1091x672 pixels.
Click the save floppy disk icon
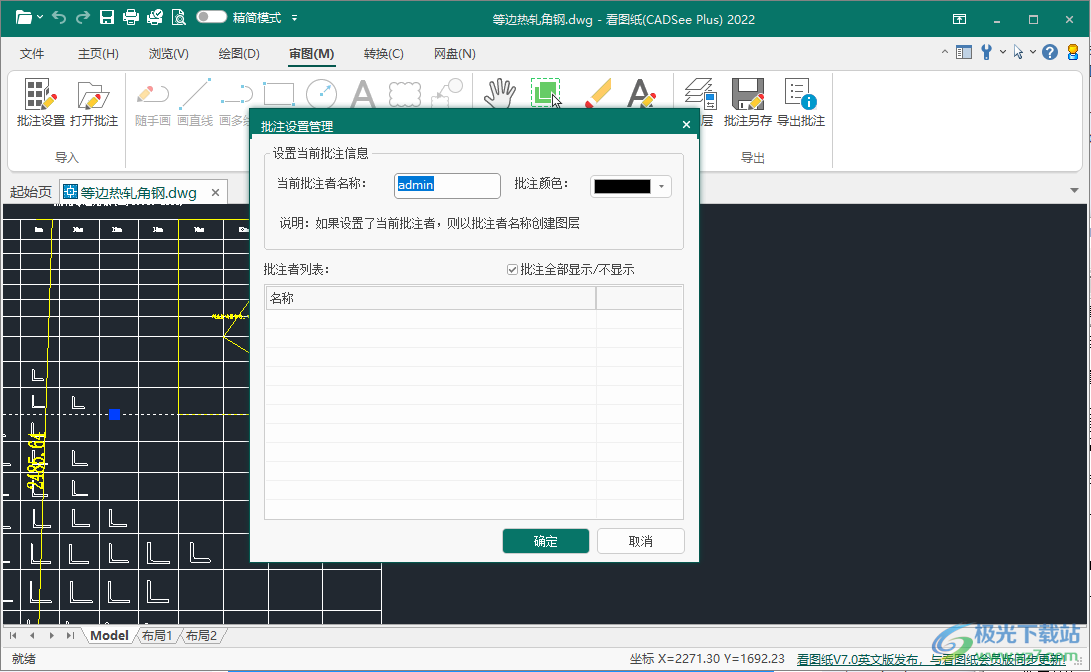coord(106,17)
